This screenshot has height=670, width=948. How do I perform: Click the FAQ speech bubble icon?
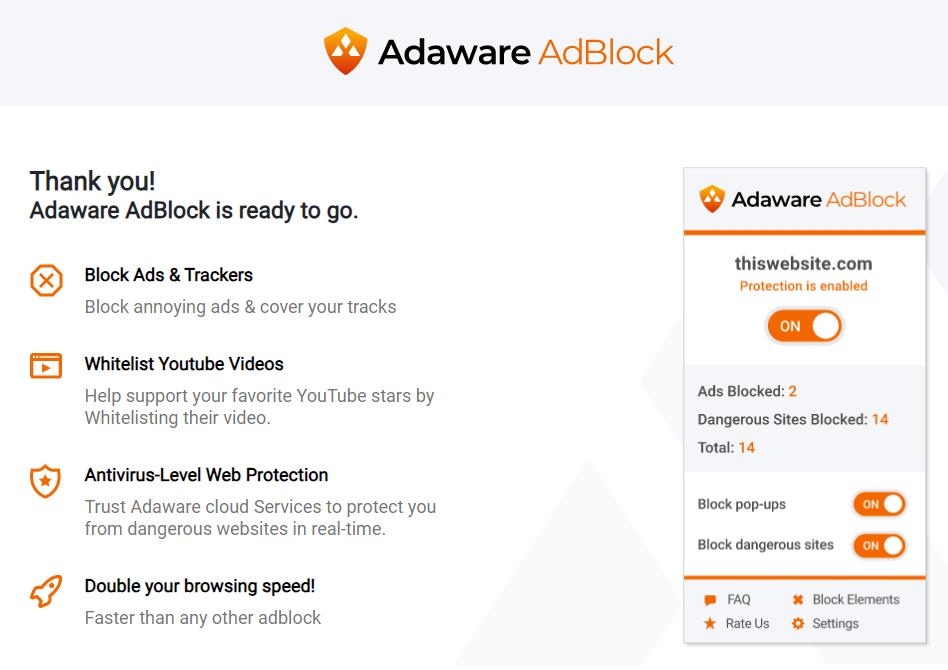[710, 600]
